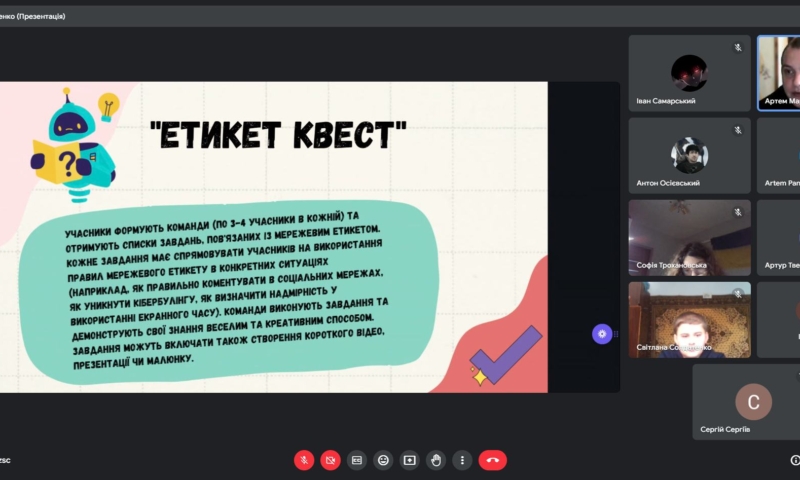Select Софія Трохановська video tile
The width and height of the screenshot is (800, 480).
click(x=689, y=238)
